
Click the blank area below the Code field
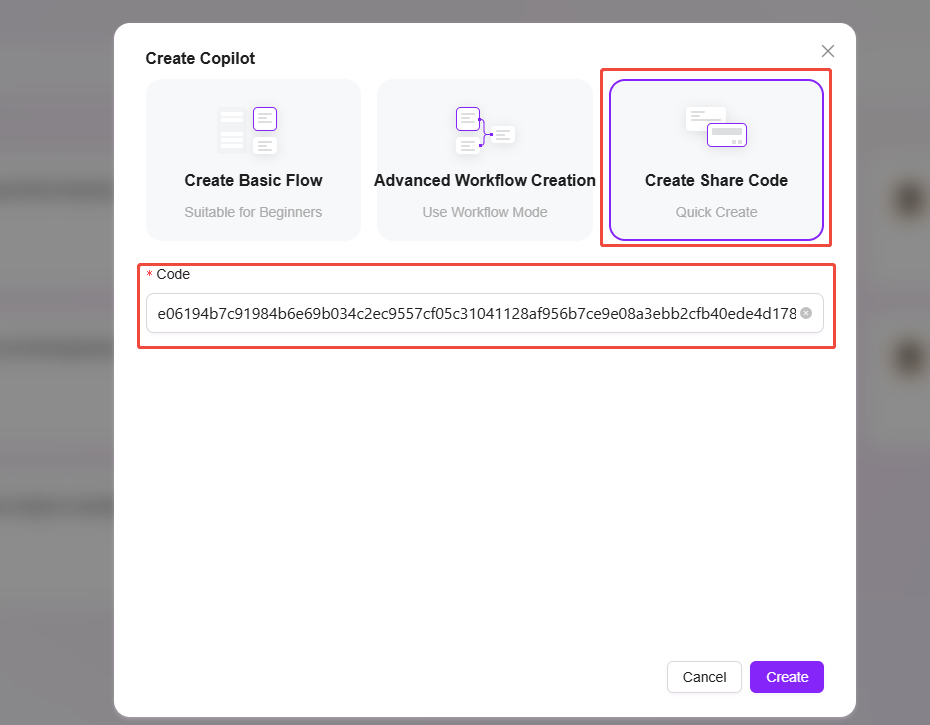tap(485, 498)
